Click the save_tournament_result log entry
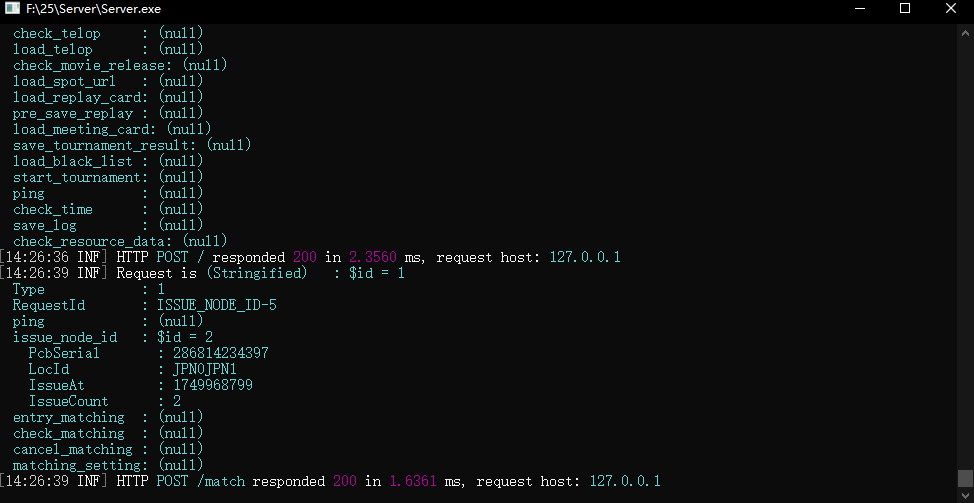 pos(132,145)
